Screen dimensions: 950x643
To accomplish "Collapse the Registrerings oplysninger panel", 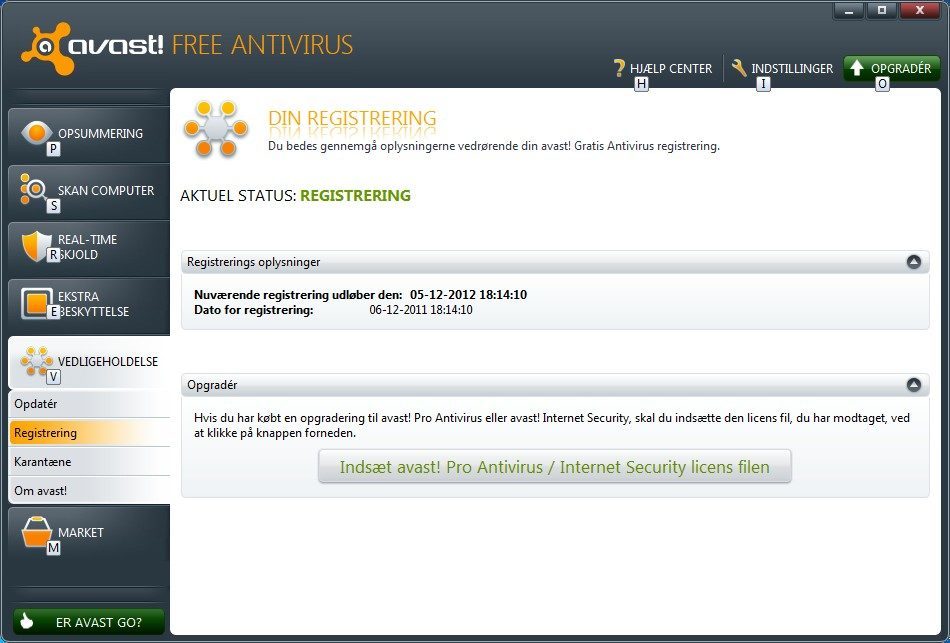I will [x=913, y=261].
